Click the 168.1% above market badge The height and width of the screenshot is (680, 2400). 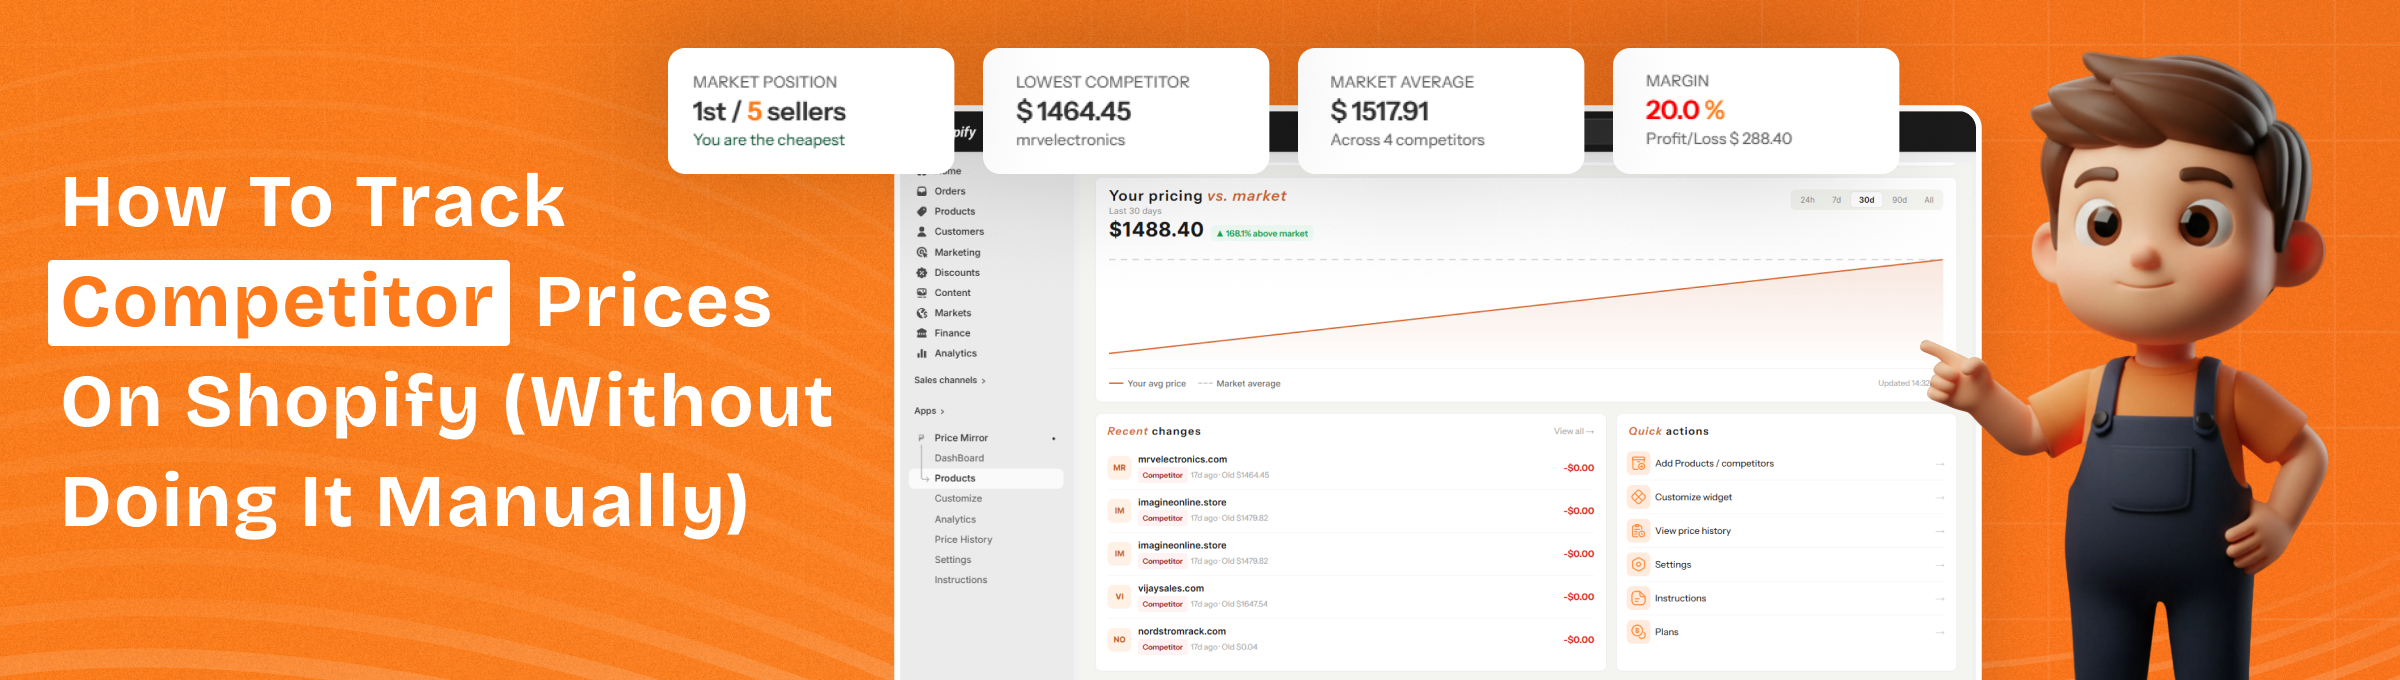pyautogui.click(x=1262, y=233)
